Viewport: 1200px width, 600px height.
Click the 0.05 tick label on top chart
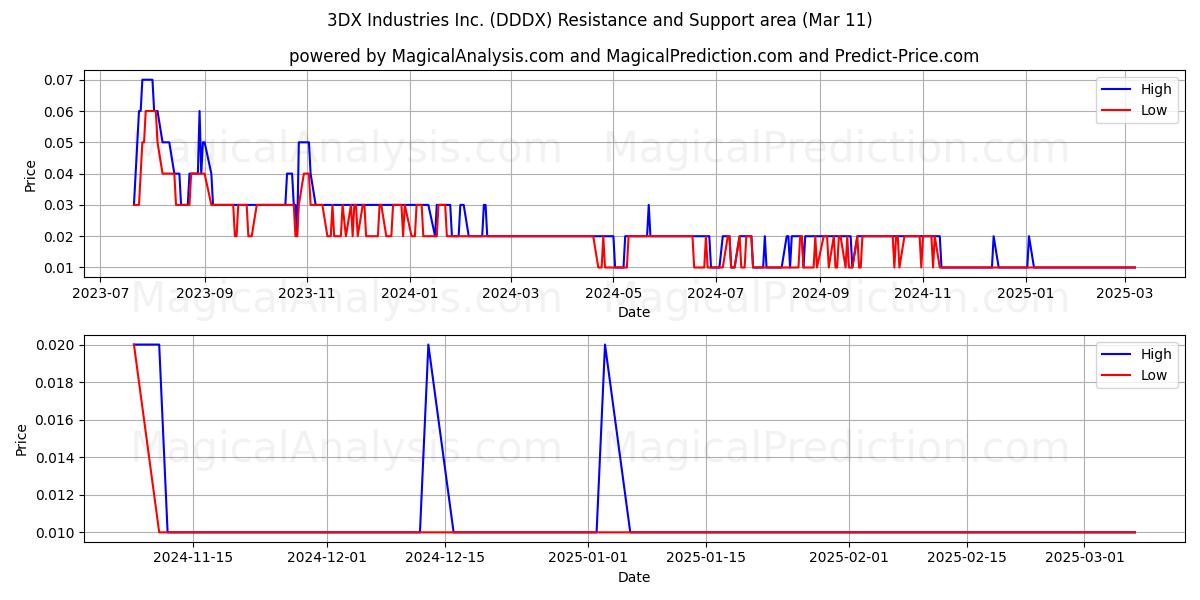(x=61, y=142)
